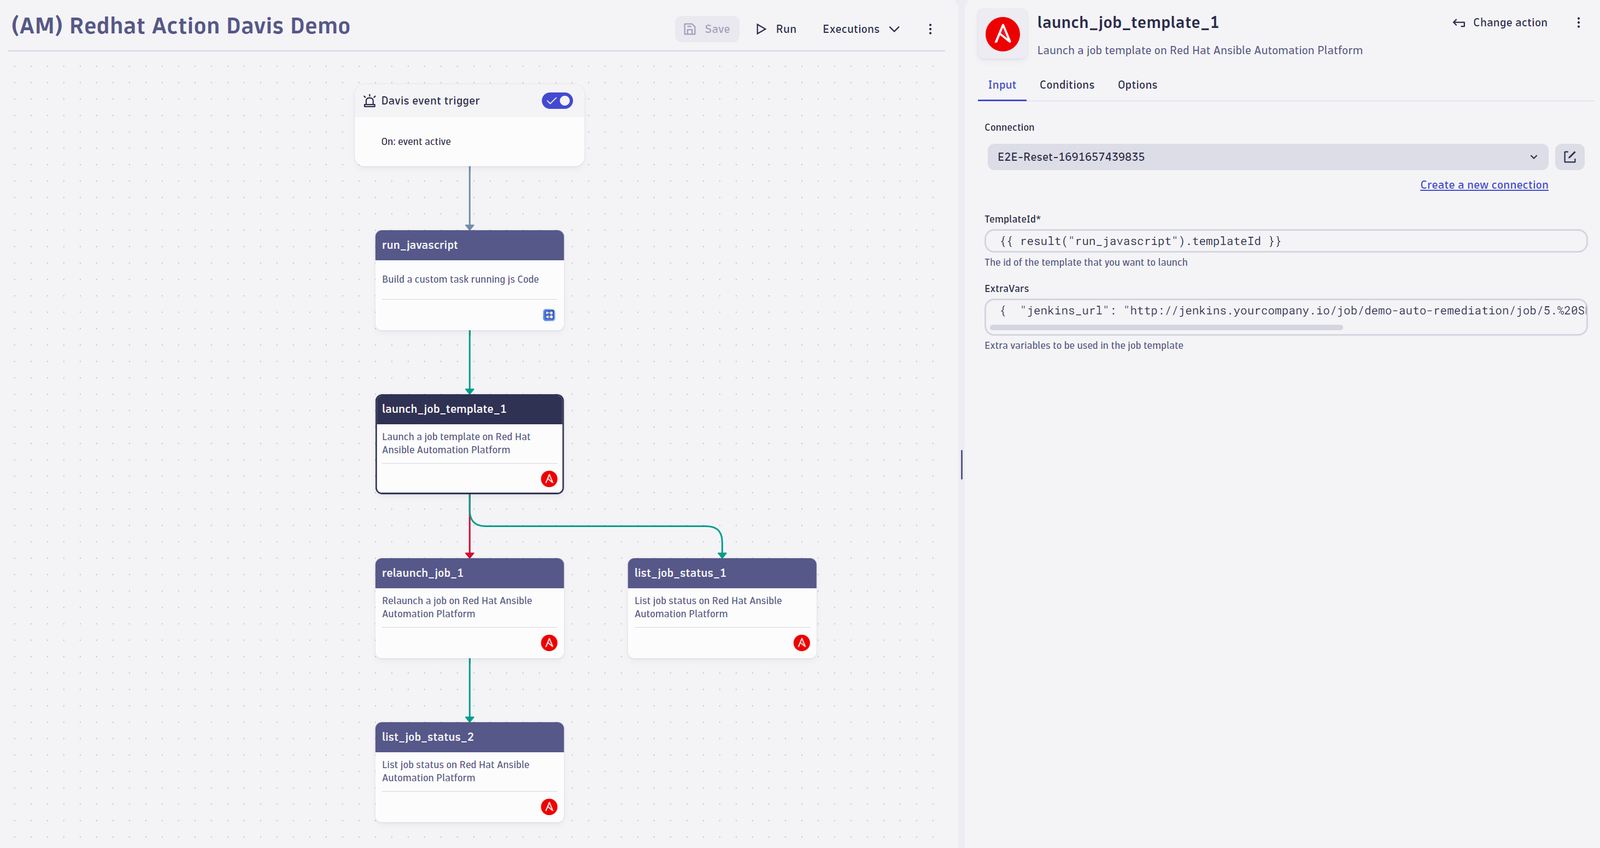Click the Ansible icon on list_job_status_1 node
The height and width of the screenshot is (848, 1600).
pyautogui.click(x=802, y=643)
